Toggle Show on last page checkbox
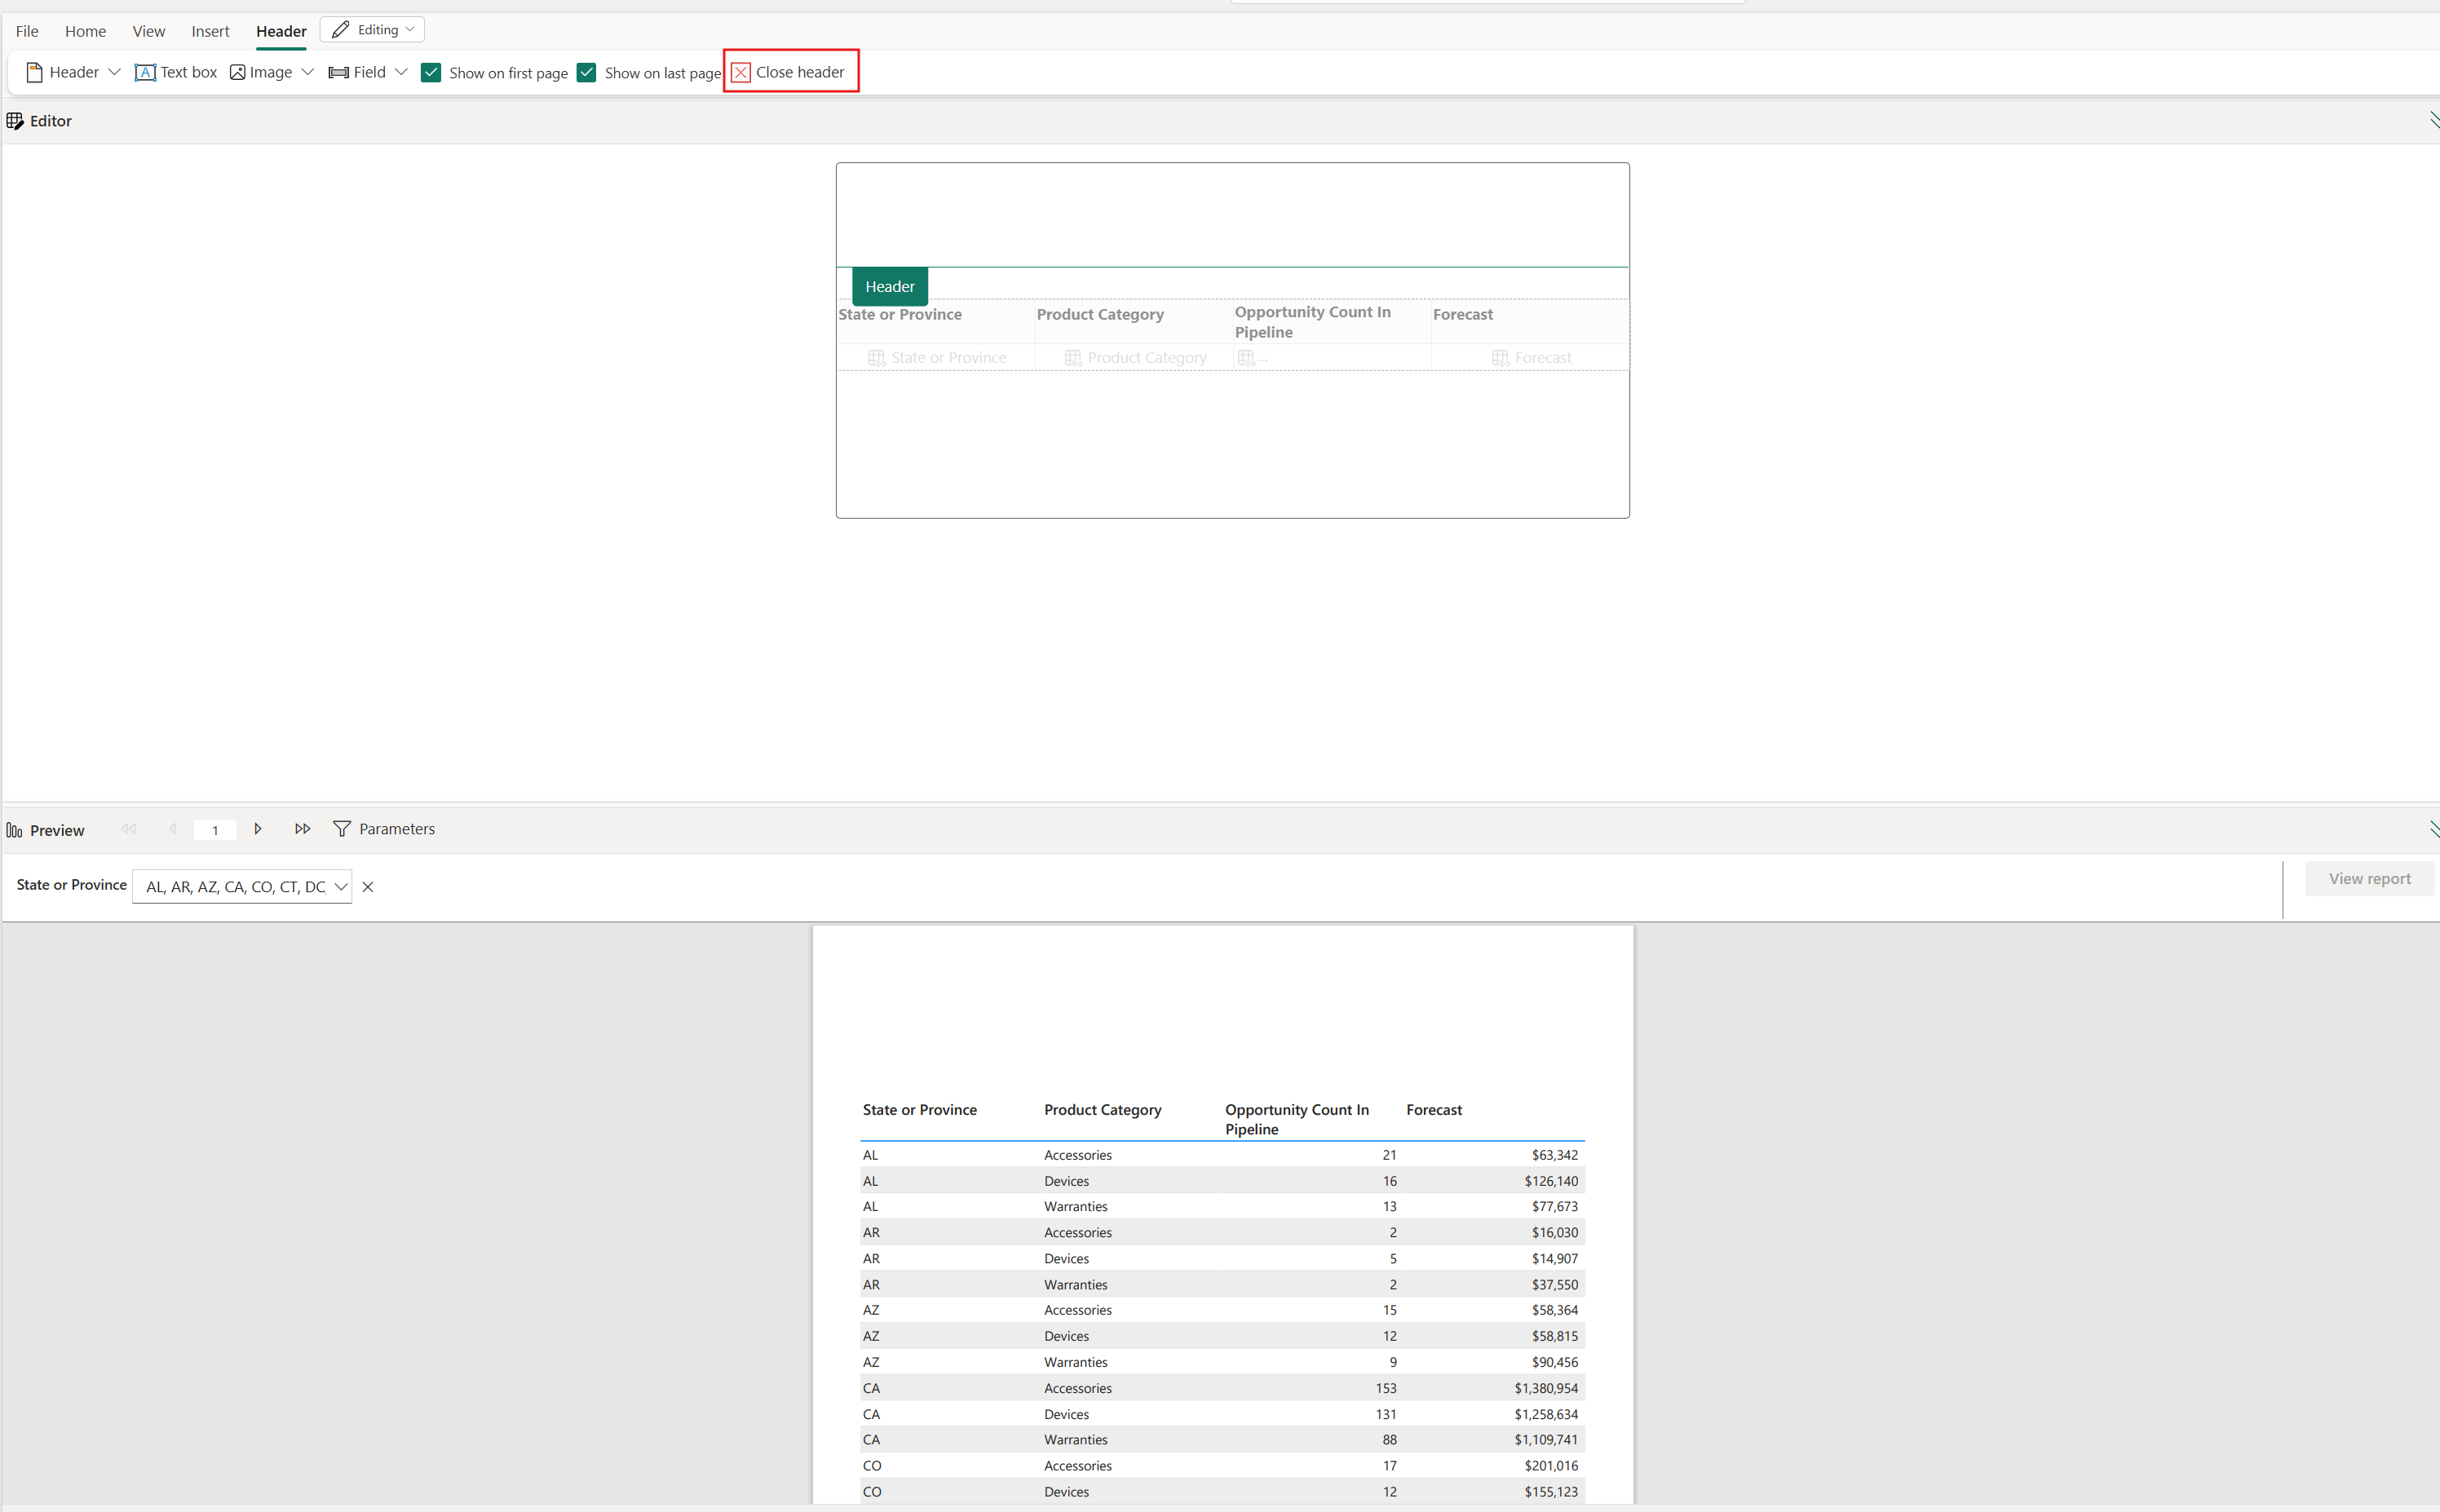Image resolution: width=2440 pixels, height=1512 pixels. [x=587, y=72]
